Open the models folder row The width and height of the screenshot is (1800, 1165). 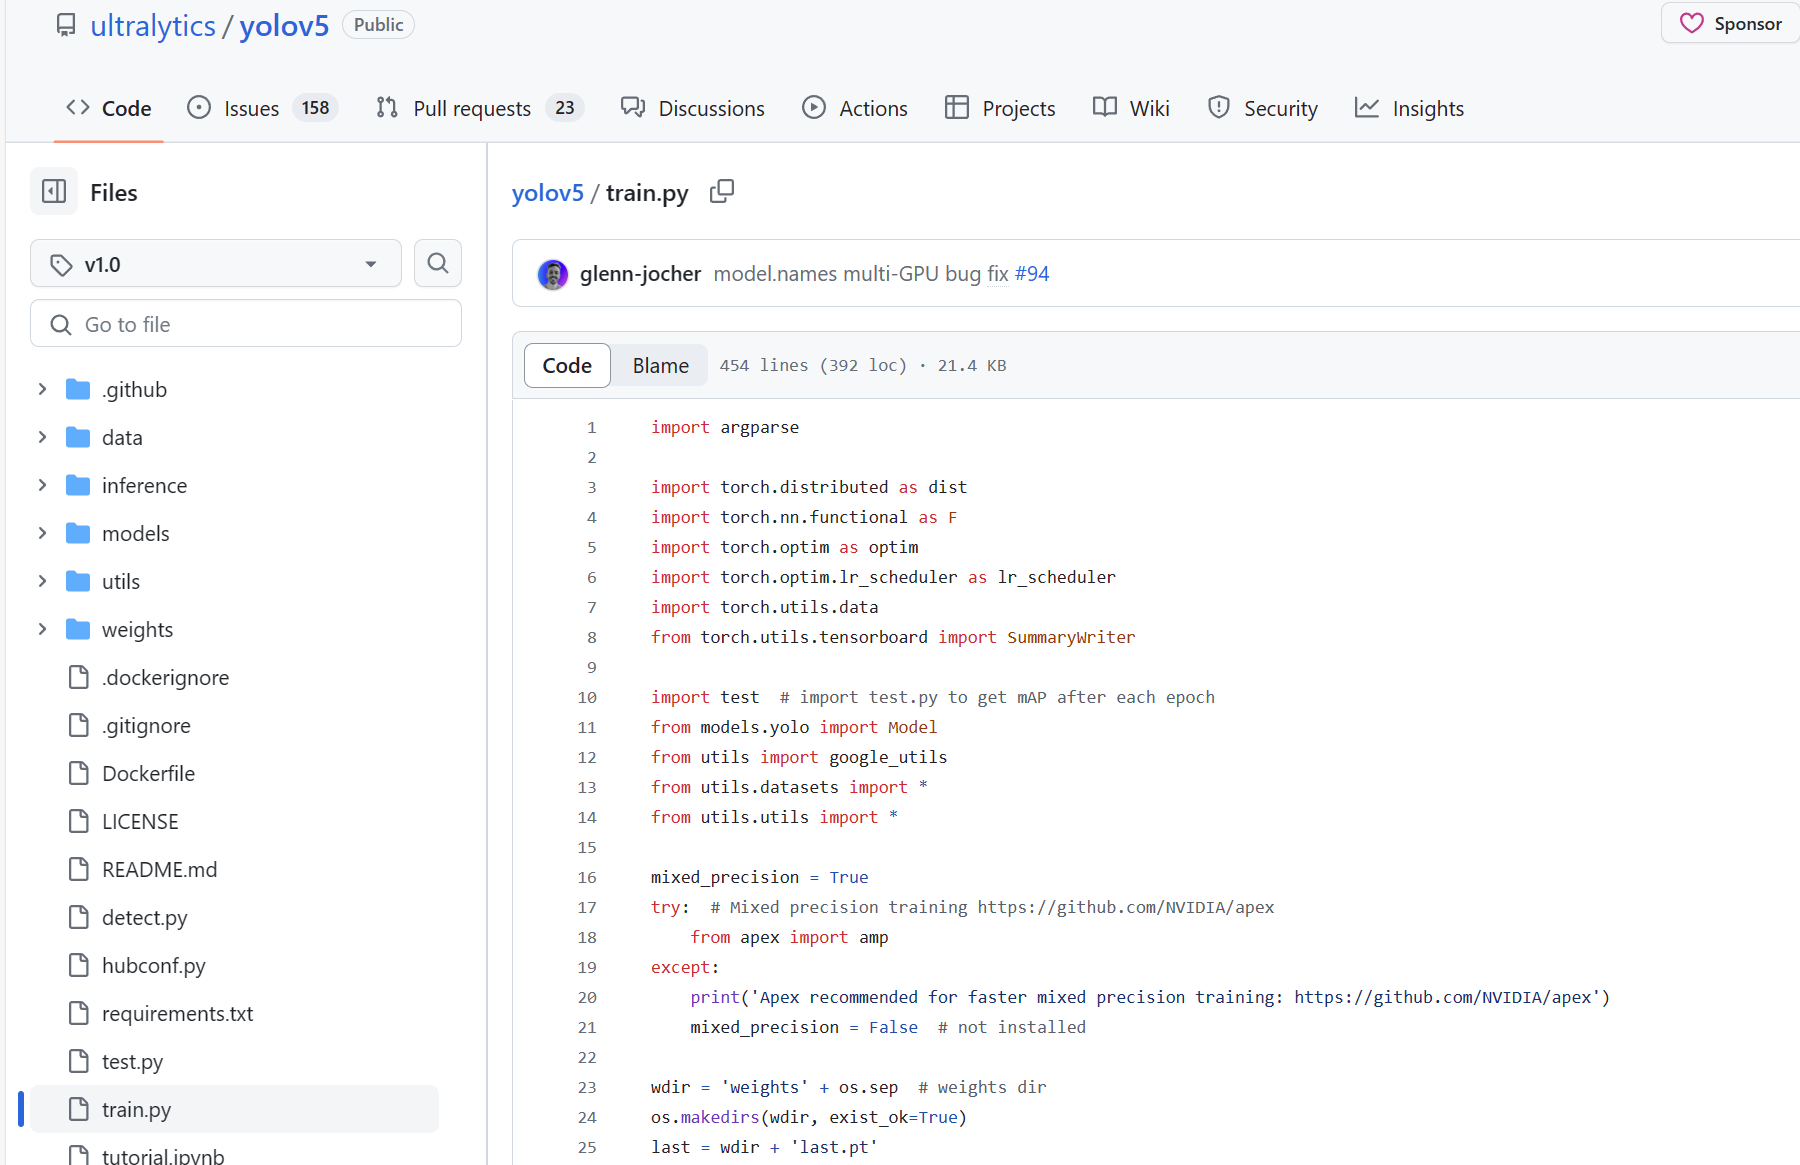pyautogui.click(x=234, y=533)
